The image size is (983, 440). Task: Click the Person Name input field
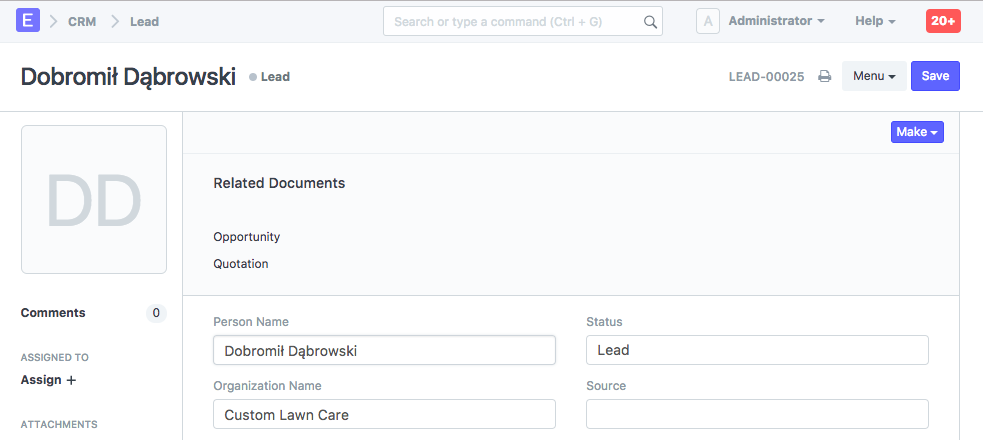[x=384, y=351]
